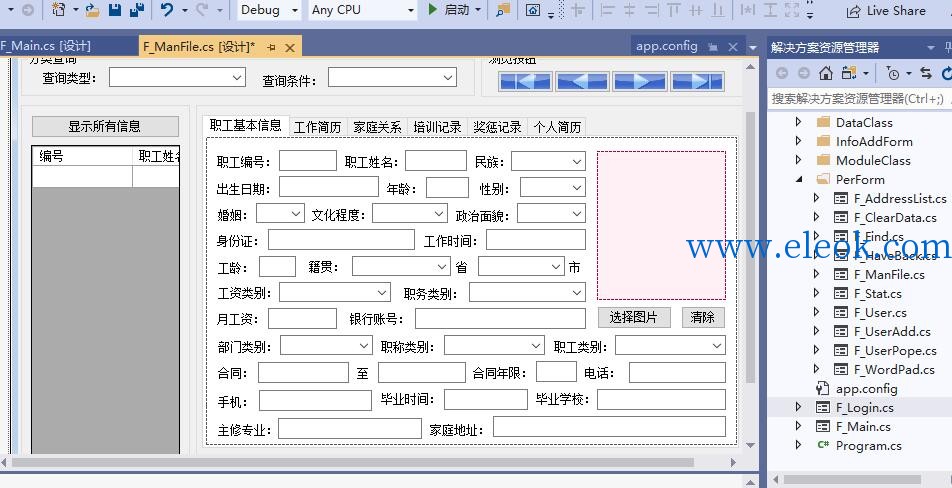The width and height of the screenshot is (952, 488).
Task: Switch to the 家庭关系 tab
Action: 377,127
